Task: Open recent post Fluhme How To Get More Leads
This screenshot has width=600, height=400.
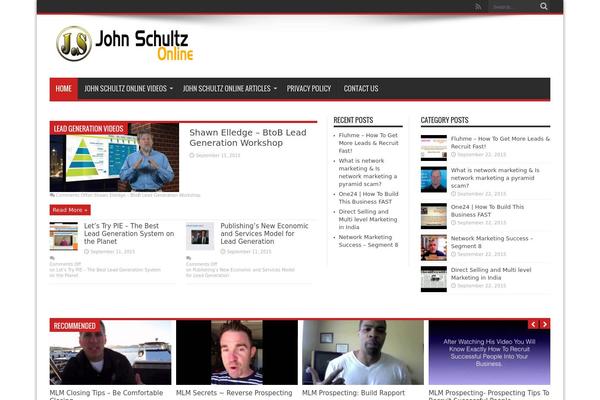Action: [368, 143]
